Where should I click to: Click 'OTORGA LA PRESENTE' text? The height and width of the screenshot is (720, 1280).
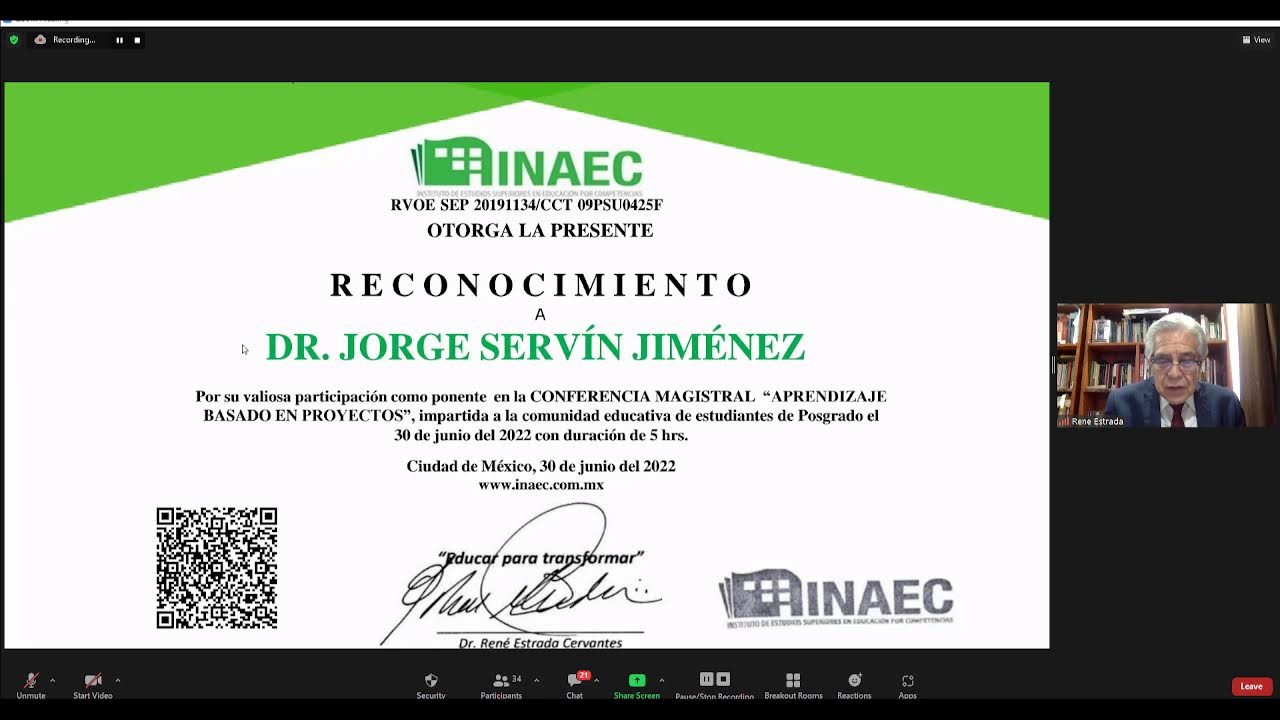pyautogui.click(x=540, y=230)
